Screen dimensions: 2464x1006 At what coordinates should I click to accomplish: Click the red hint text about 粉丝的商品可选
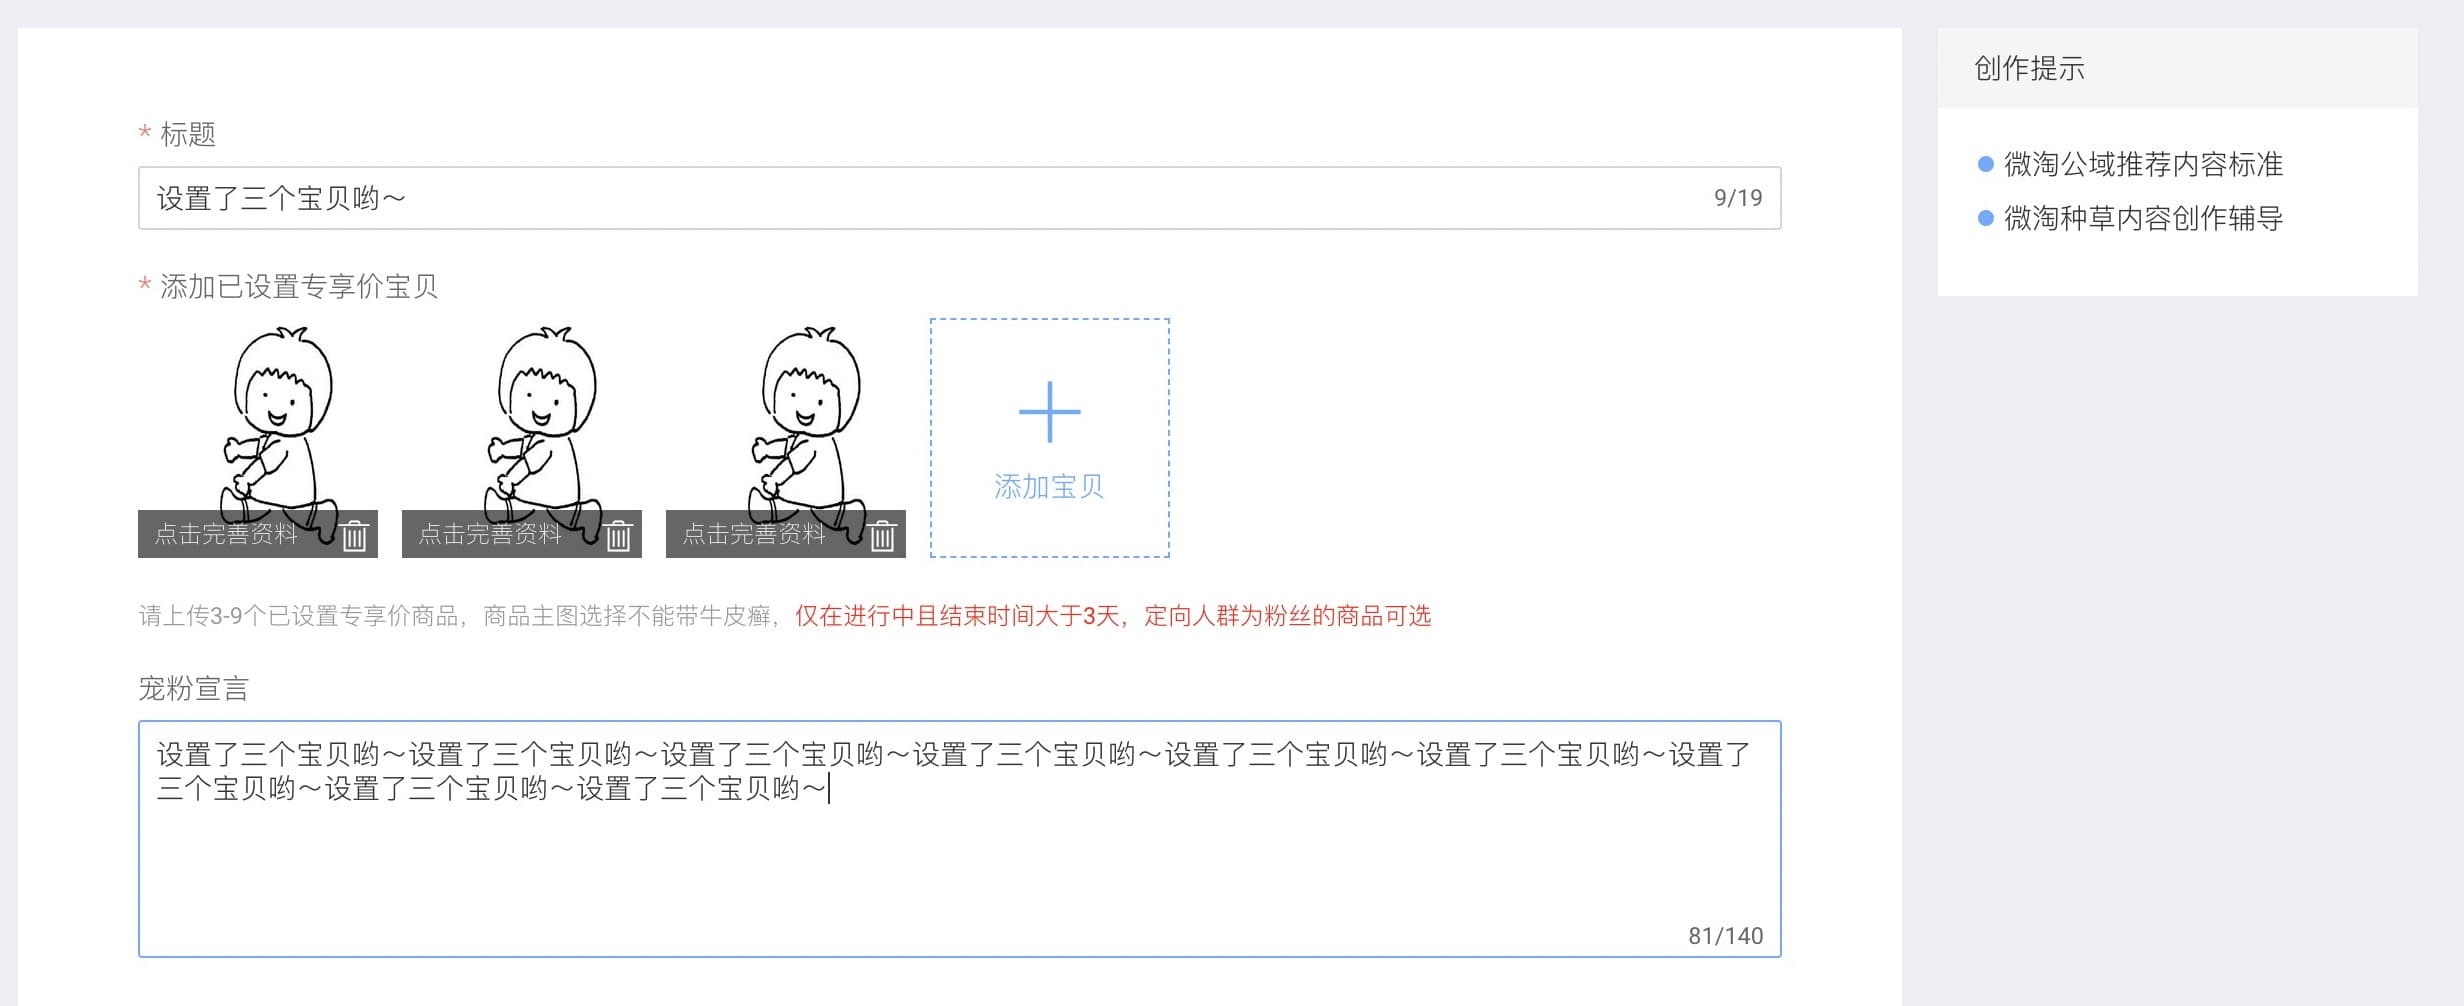coord(1113,616)
